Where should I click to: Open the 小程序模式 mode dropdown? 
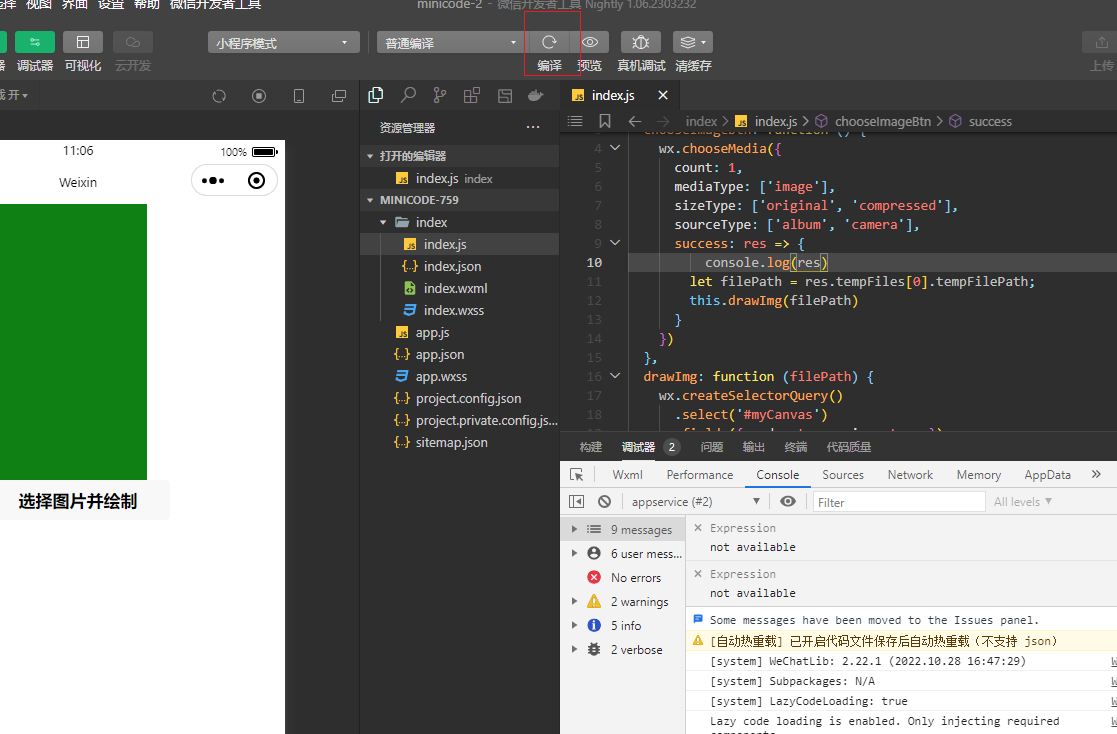[x=284, y=43]
